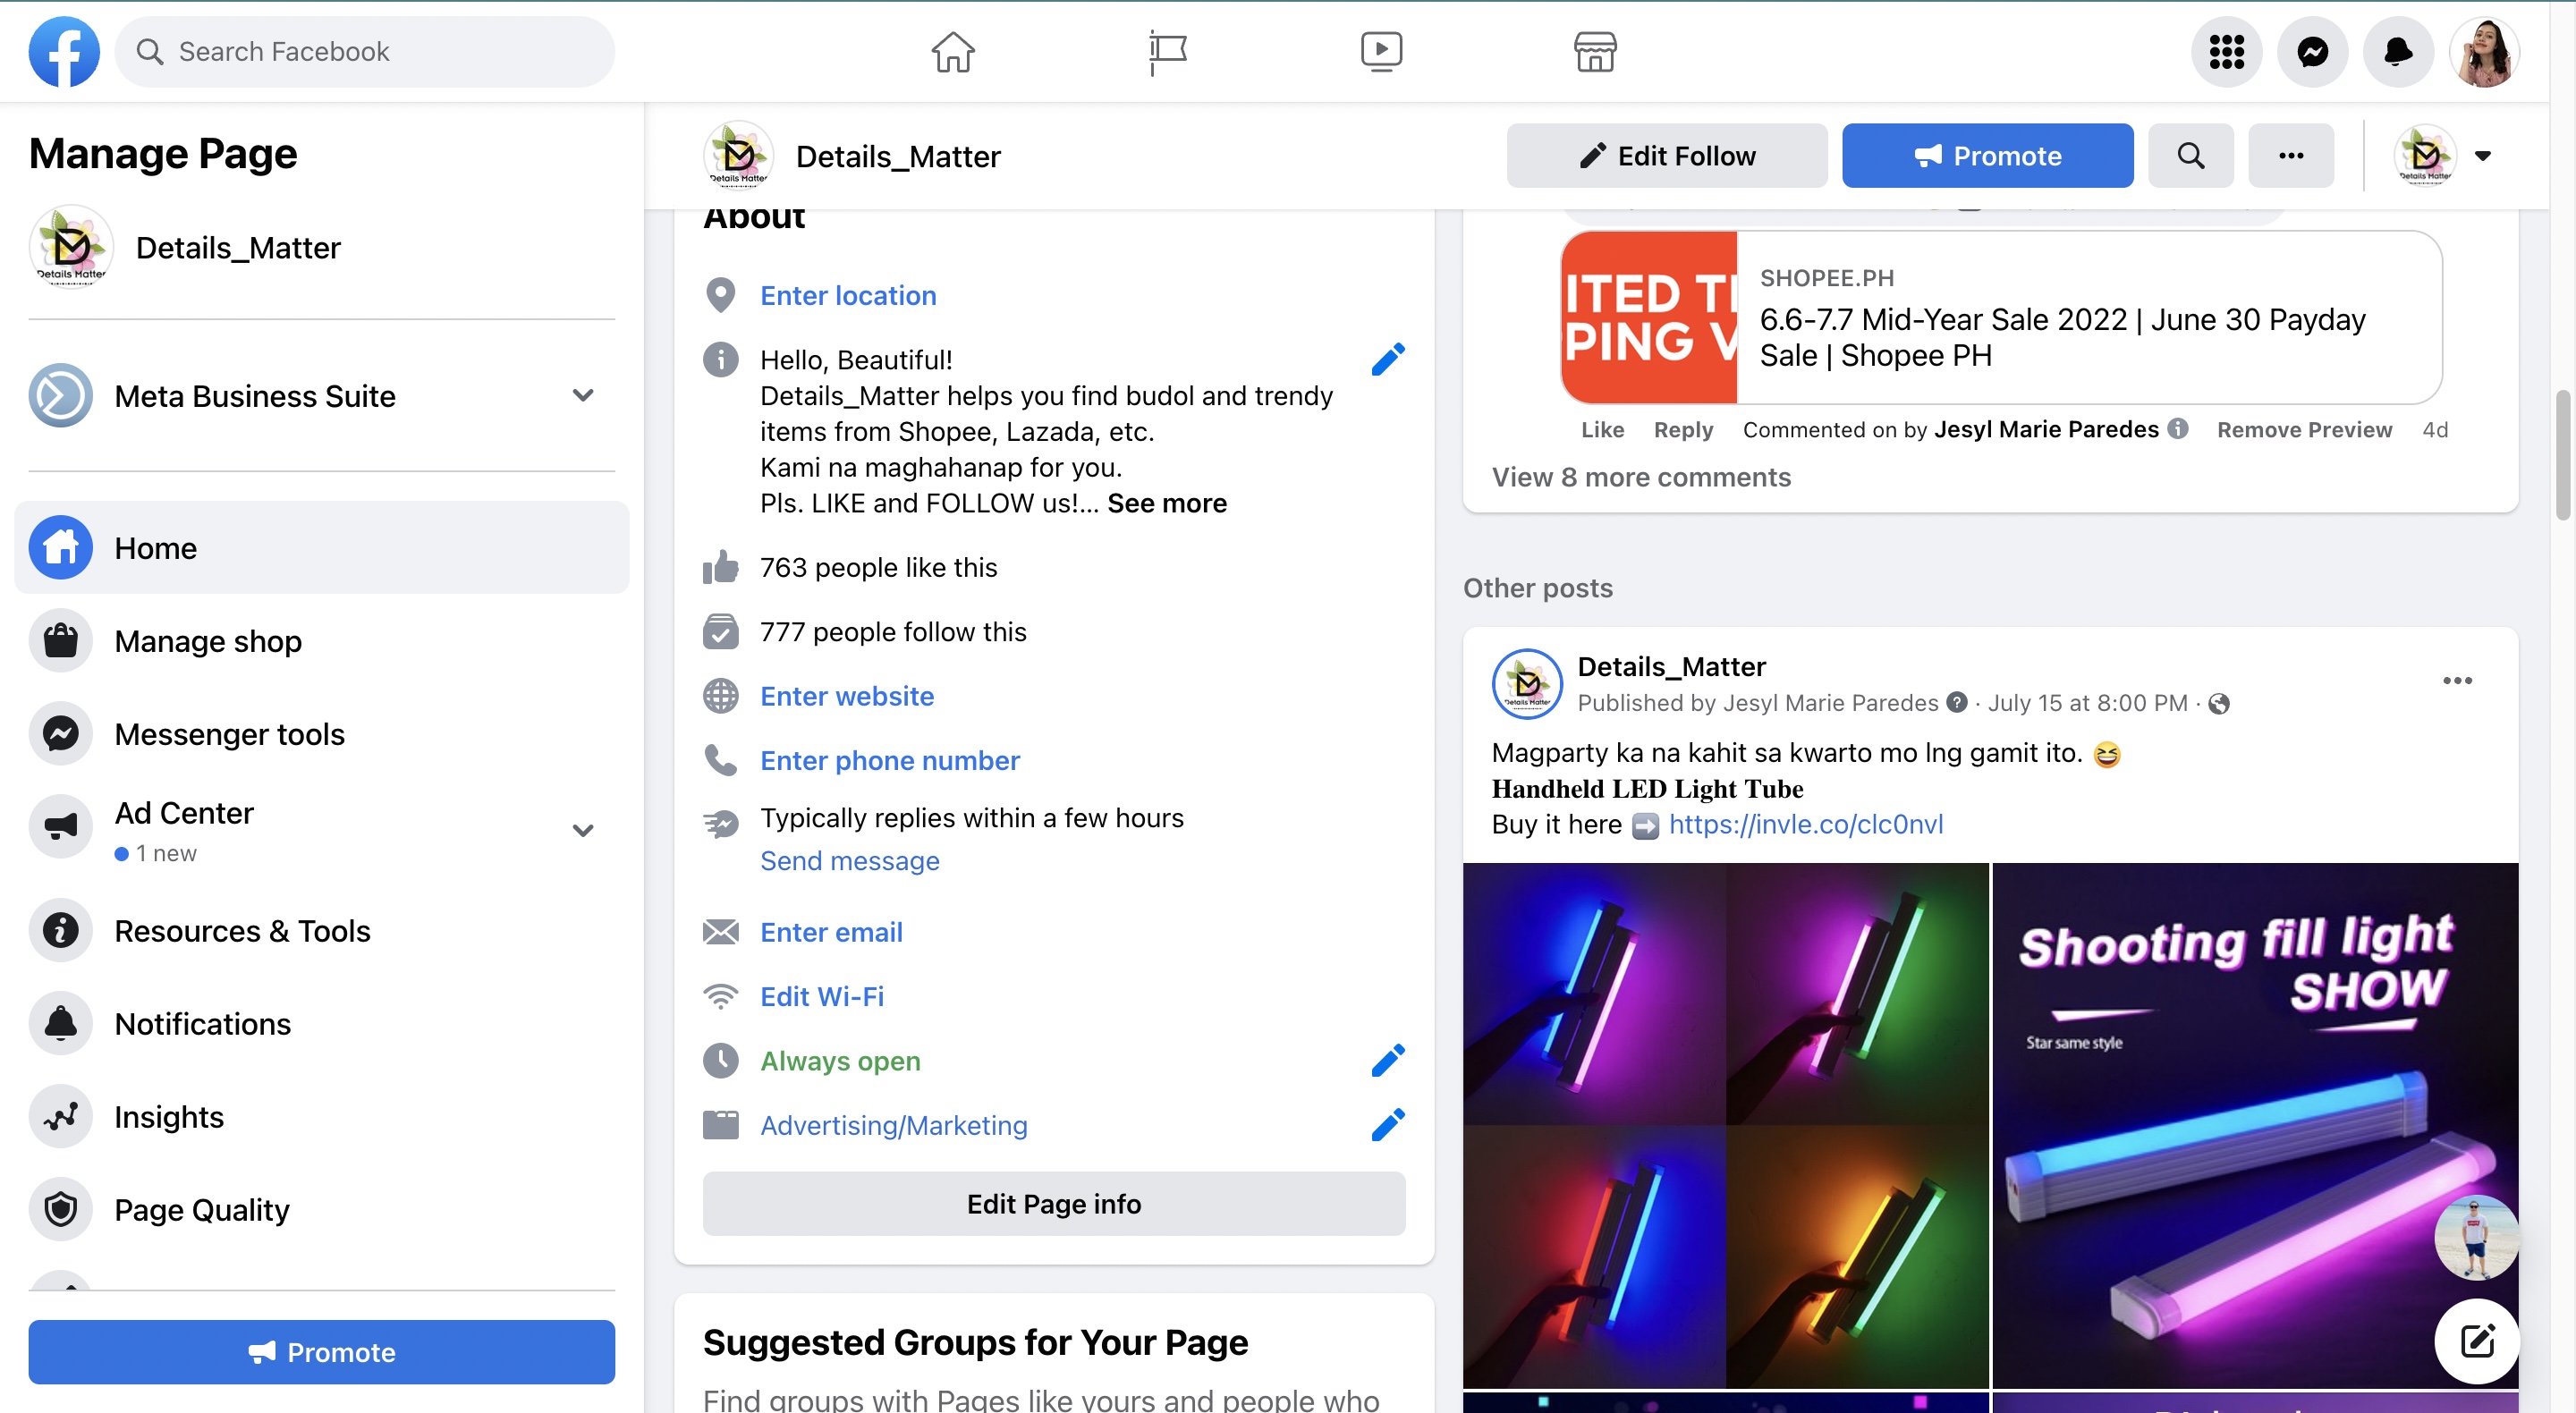Open Manage shop in sidebar
Viewport: 2576px width, 1413px height.
pyautogui.click(x=208, y=641)
